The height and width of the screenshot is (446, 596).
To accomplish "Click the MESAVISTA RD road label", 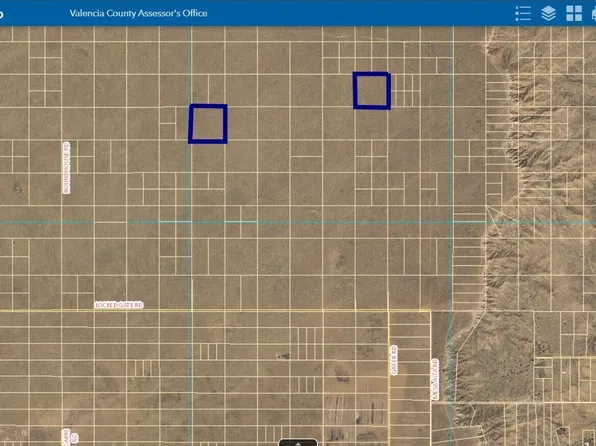I will coord(435,379).
